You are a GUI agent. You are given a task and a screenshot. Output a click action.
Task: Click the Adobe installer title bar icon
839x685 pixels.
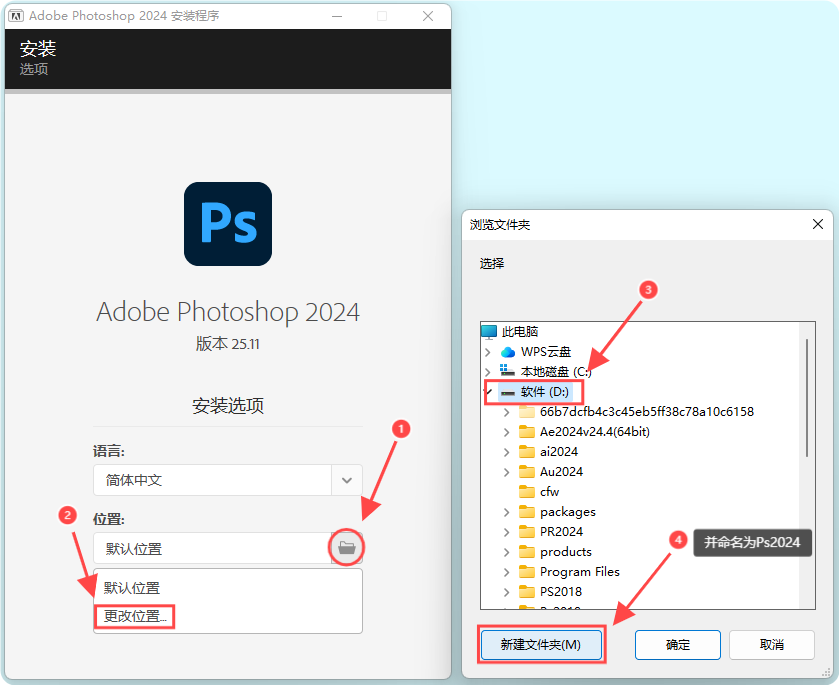coord(16,16)
